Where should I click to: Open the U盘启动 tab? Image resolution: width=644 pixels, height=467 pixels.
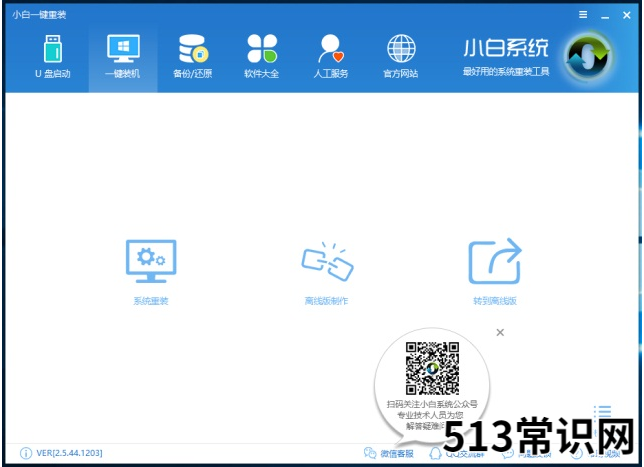pyautogui.click(x=53, y=57)
